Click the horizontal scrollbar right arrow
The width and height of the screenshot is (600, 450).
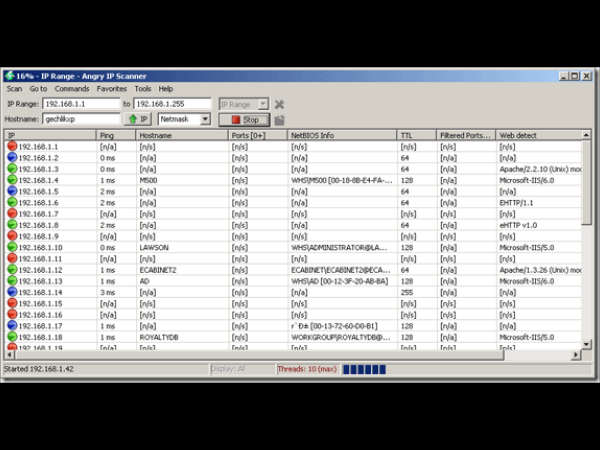click(576, 355)
